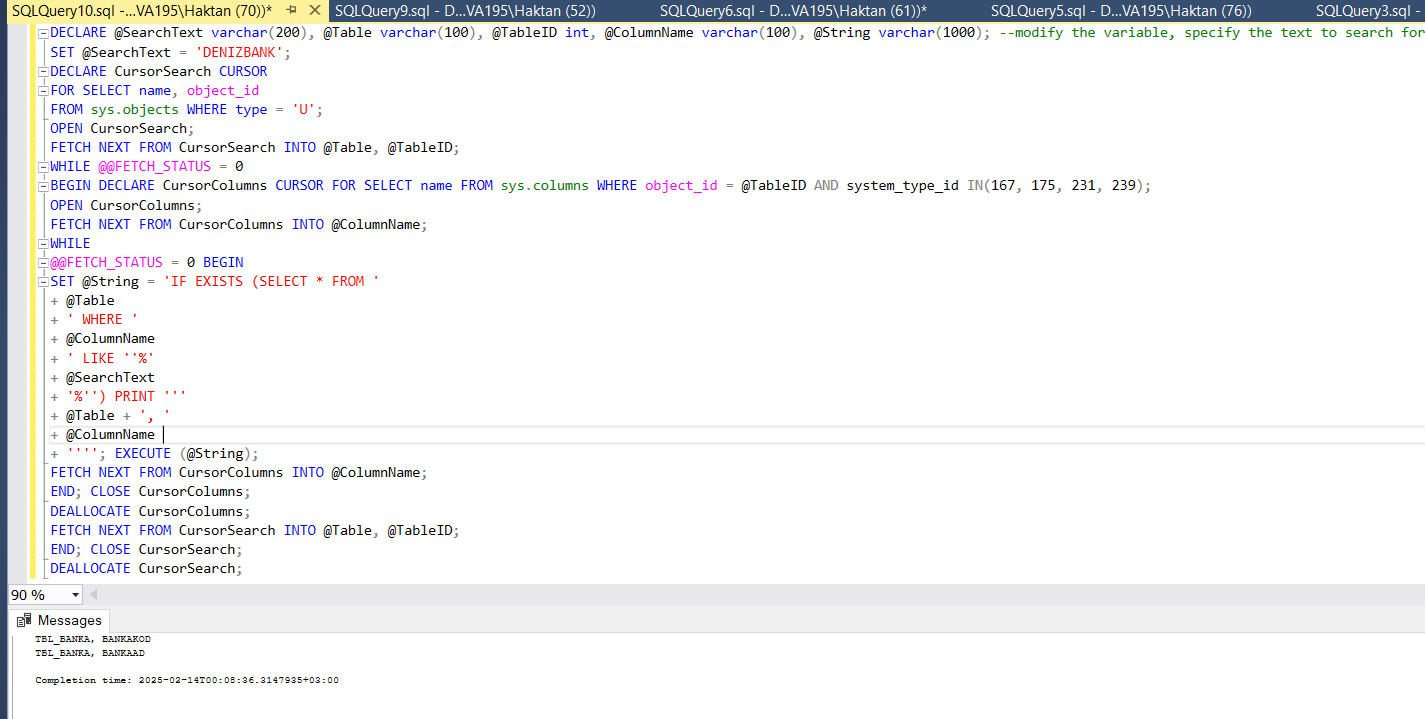Click the IN(167, 175, 231, 239) text

pos(1055,186)
